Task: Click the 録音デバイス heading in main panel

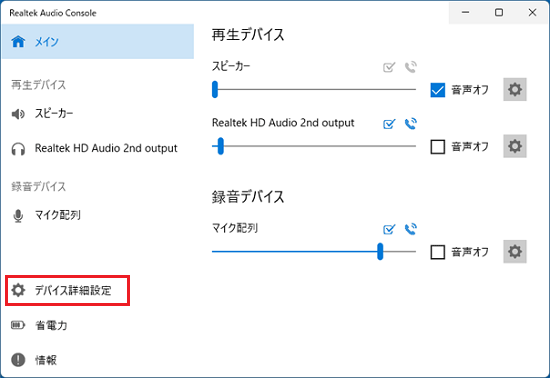Action: tap(248, 197)
